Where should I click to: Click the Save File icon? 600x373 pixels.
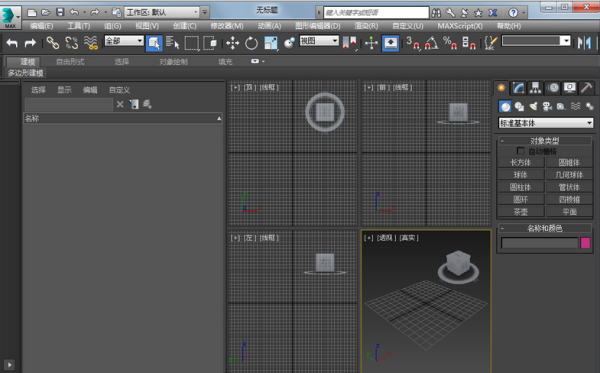(x=60, y=12)
